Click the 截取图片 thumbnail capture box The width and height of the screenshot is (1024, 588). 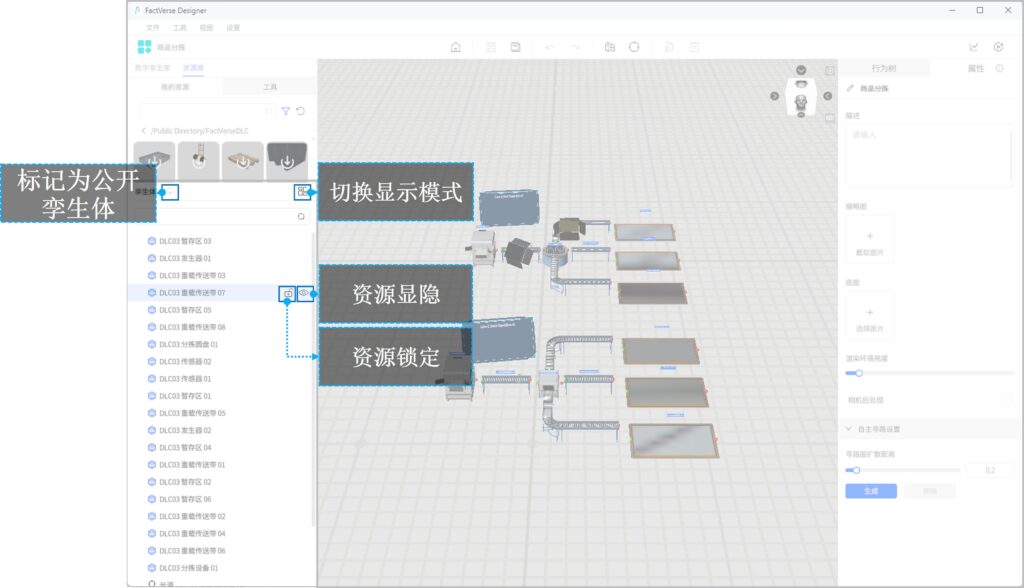coord(869,240)
